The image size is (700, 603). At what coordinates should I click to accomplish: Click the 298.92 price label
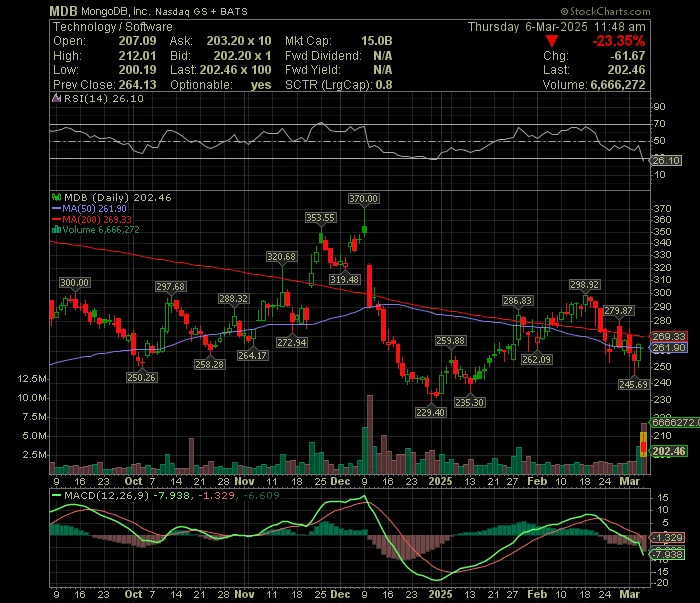pyautogui.click(x=585, y=285)
